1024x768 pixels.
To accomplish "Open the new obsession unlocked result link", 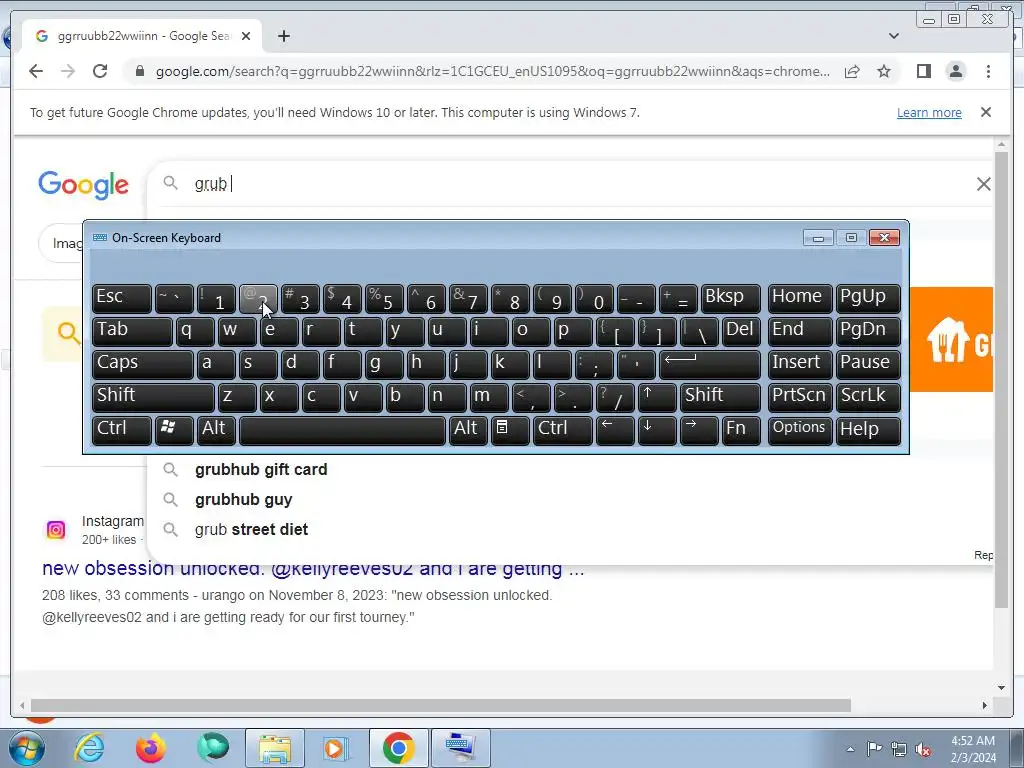I will pos(313,568).
